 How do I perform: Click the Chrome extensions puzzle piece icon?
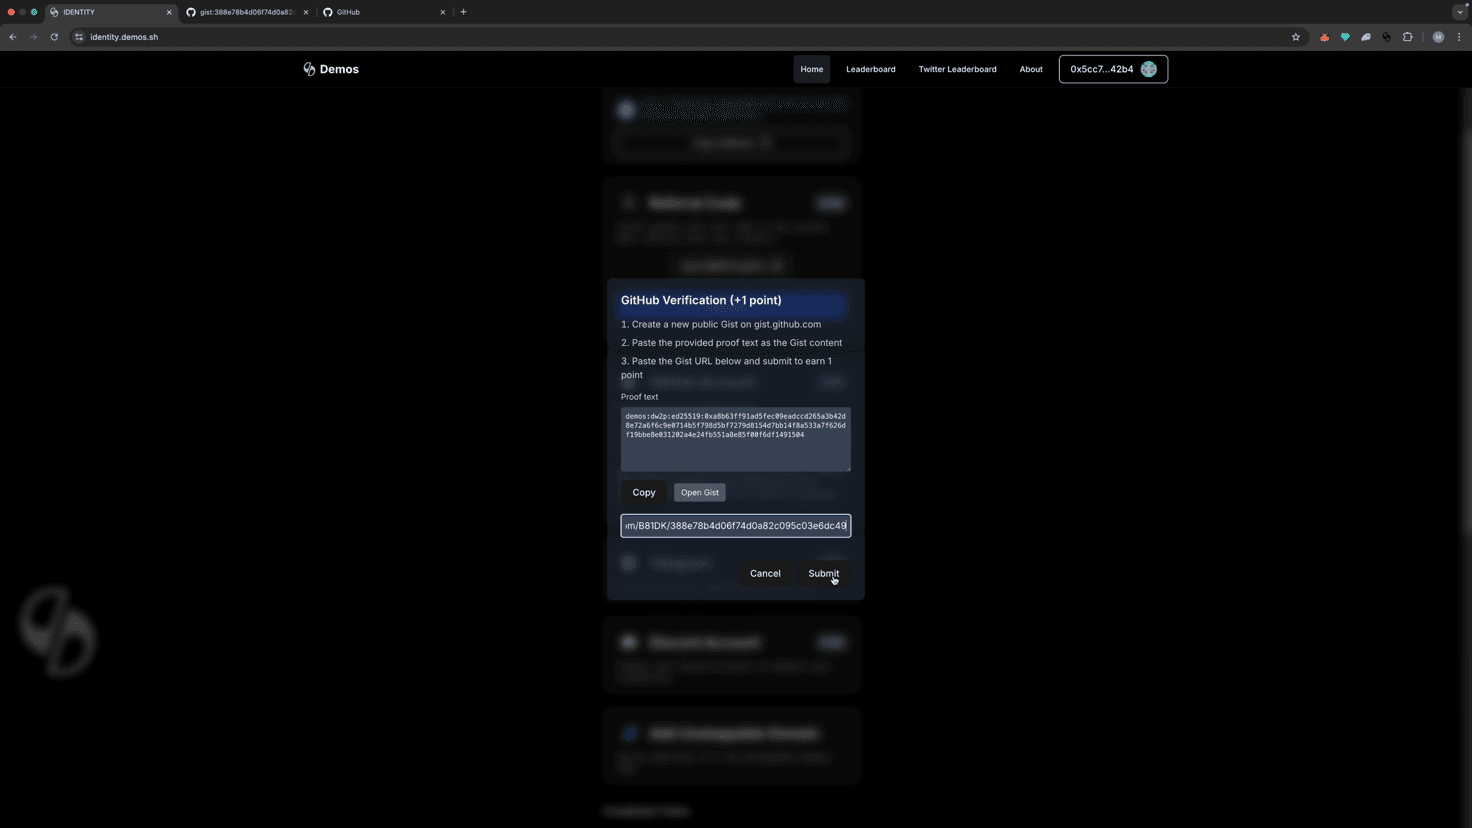(1408, 37)
